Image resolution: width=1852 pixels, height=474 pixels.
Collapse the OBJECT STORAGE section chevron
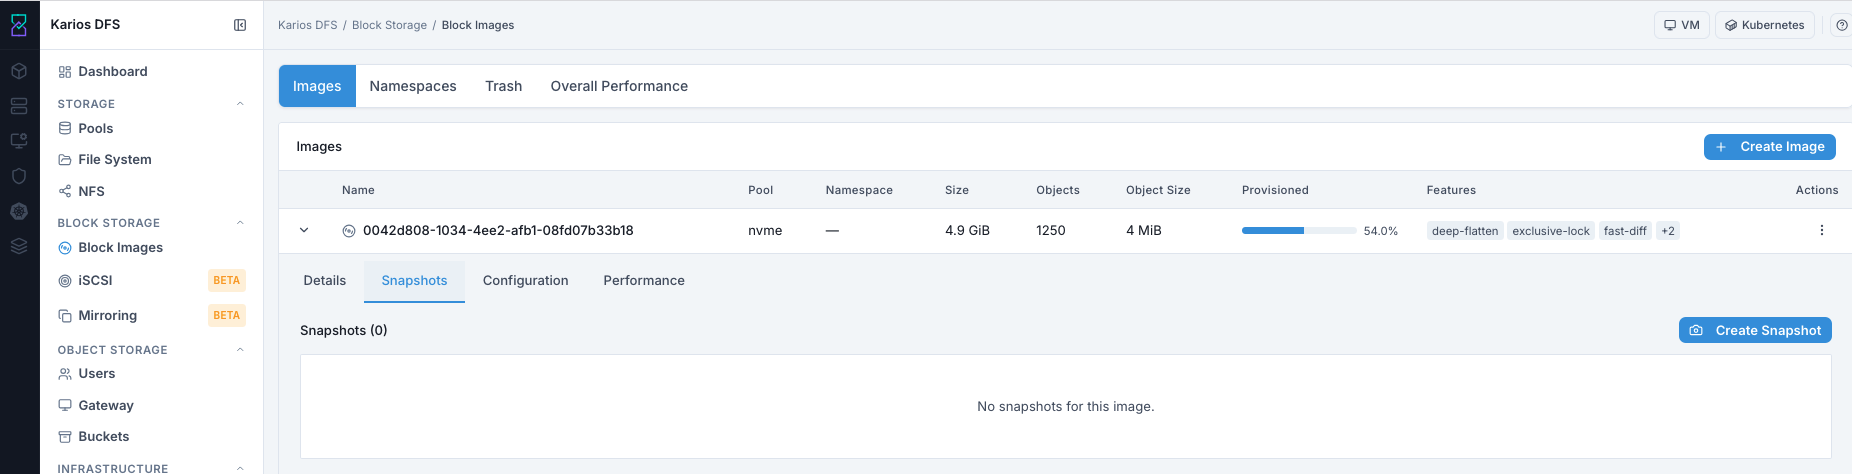click(240, 350)
